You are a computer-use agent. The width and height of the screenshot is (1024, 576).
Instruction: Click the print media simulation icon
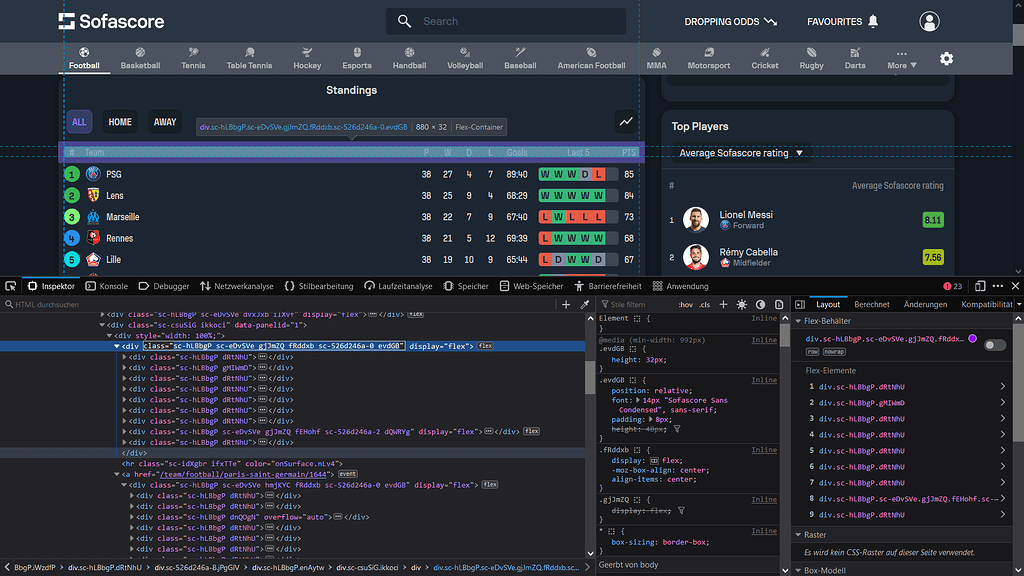(779, 305)
